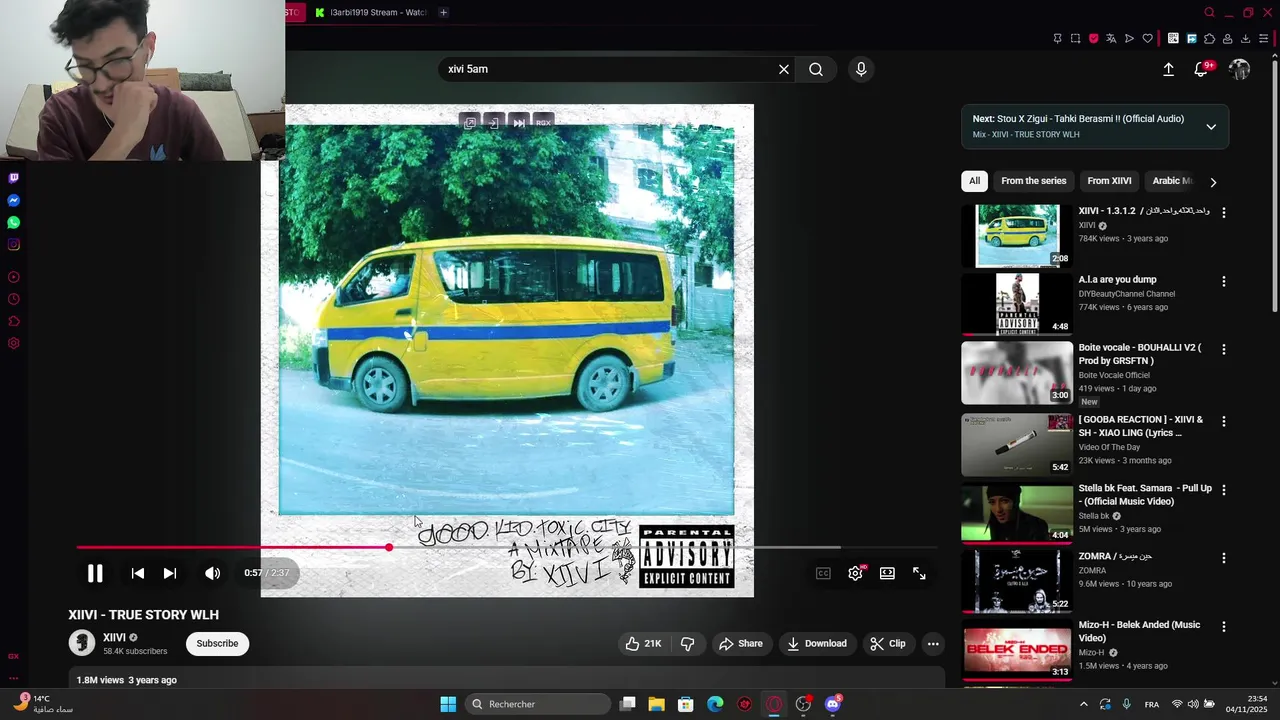Open the player settings gear
1280x720 pixels.
[855, 573]
